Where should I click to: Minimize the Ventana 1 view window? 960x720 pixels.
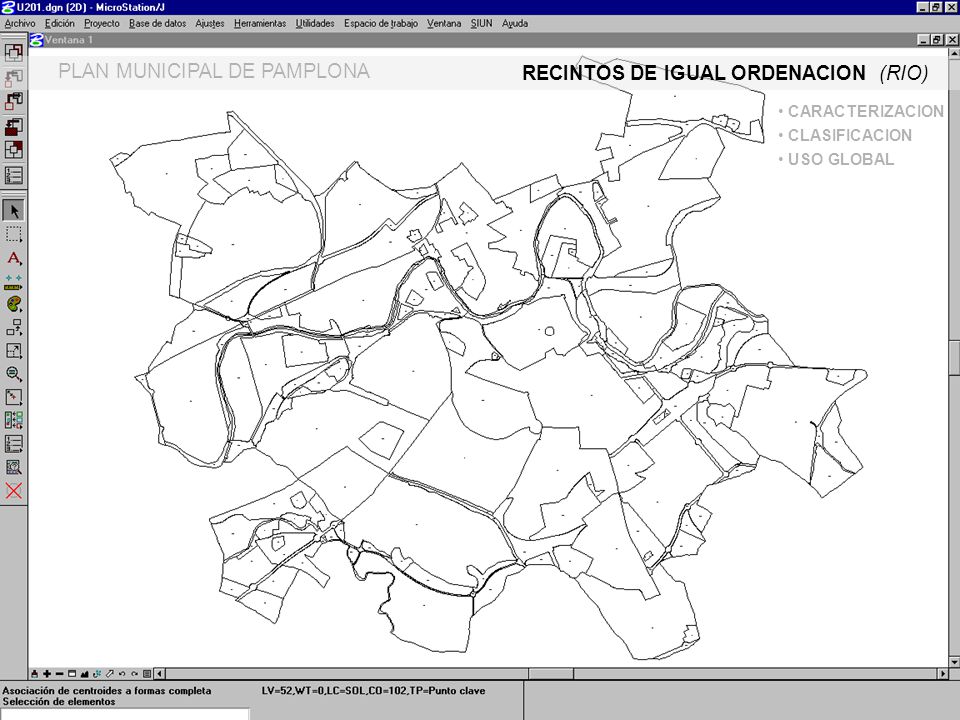[x=924, y=40]
